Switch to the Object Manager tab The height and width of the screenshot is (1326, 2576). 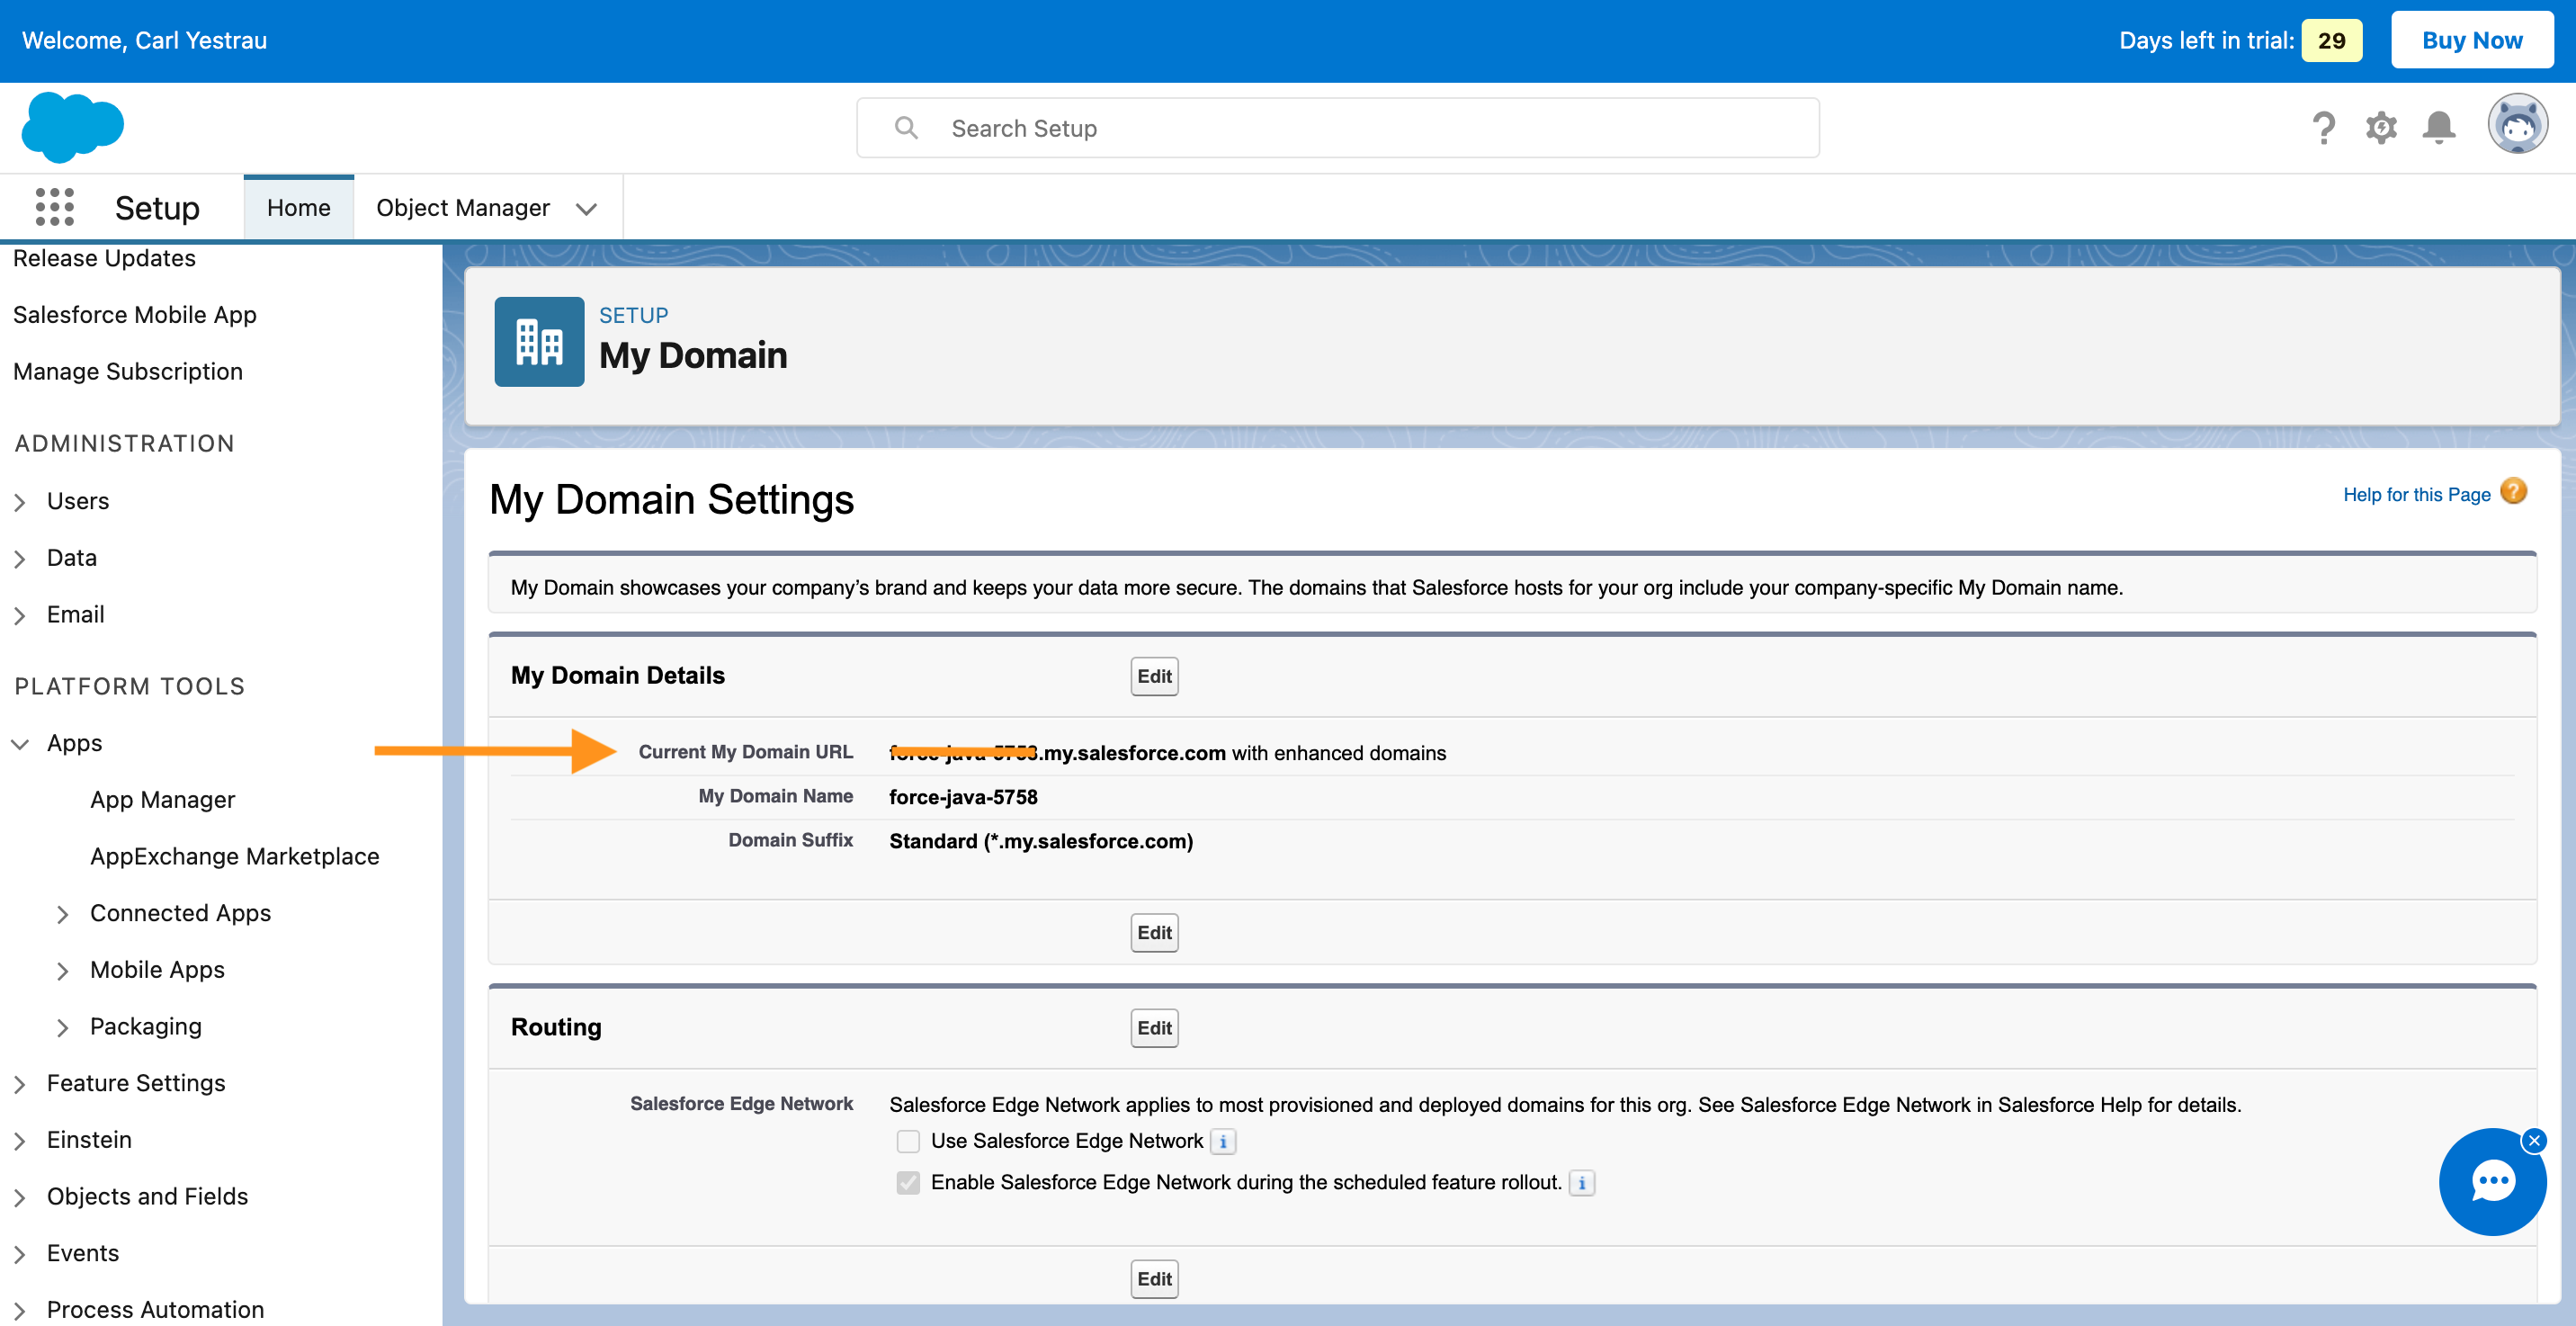pos(463,207)
